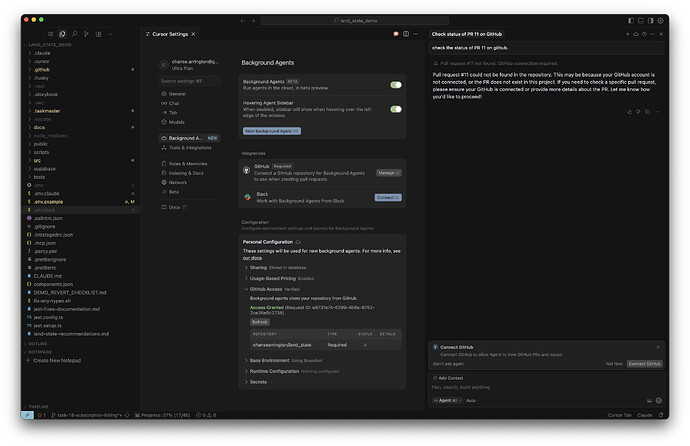This screenshot has width=690, height=446.
Task: Open the our docs link
Action: tap(252, 258)
